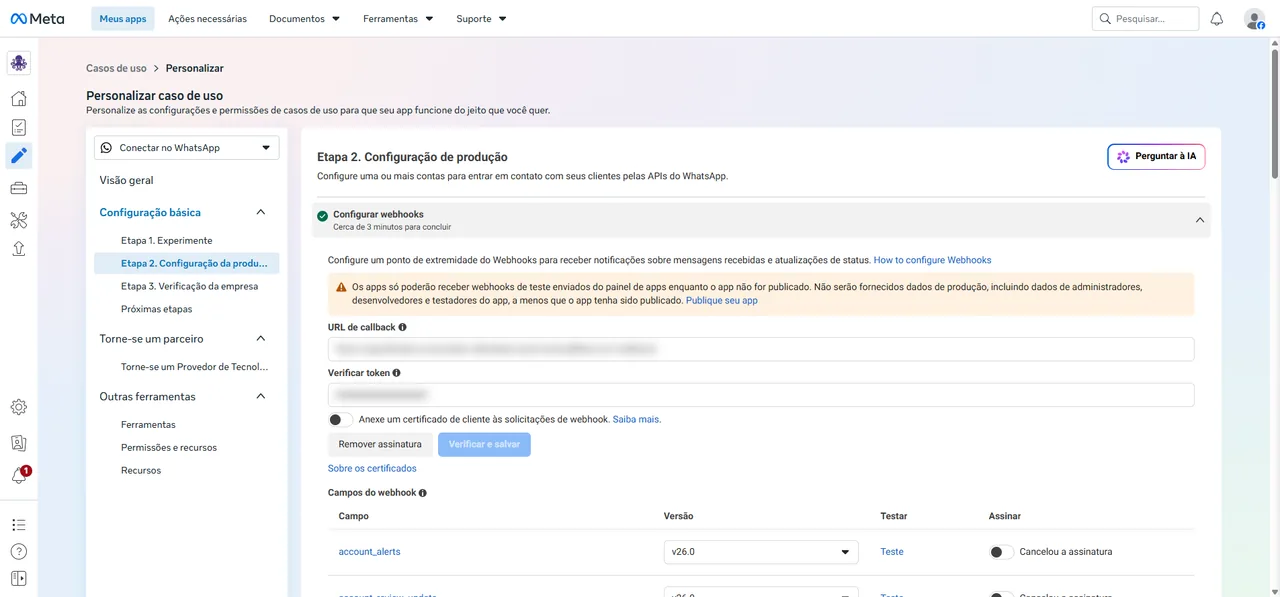
Task: Open the briefcase icon in left sidebar
Action: point(19,187)
